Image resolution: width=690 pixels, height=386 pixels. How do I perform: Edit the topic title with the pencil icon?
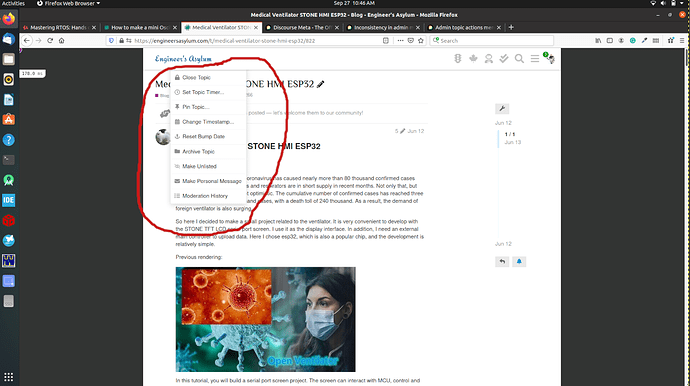(320, 84)
